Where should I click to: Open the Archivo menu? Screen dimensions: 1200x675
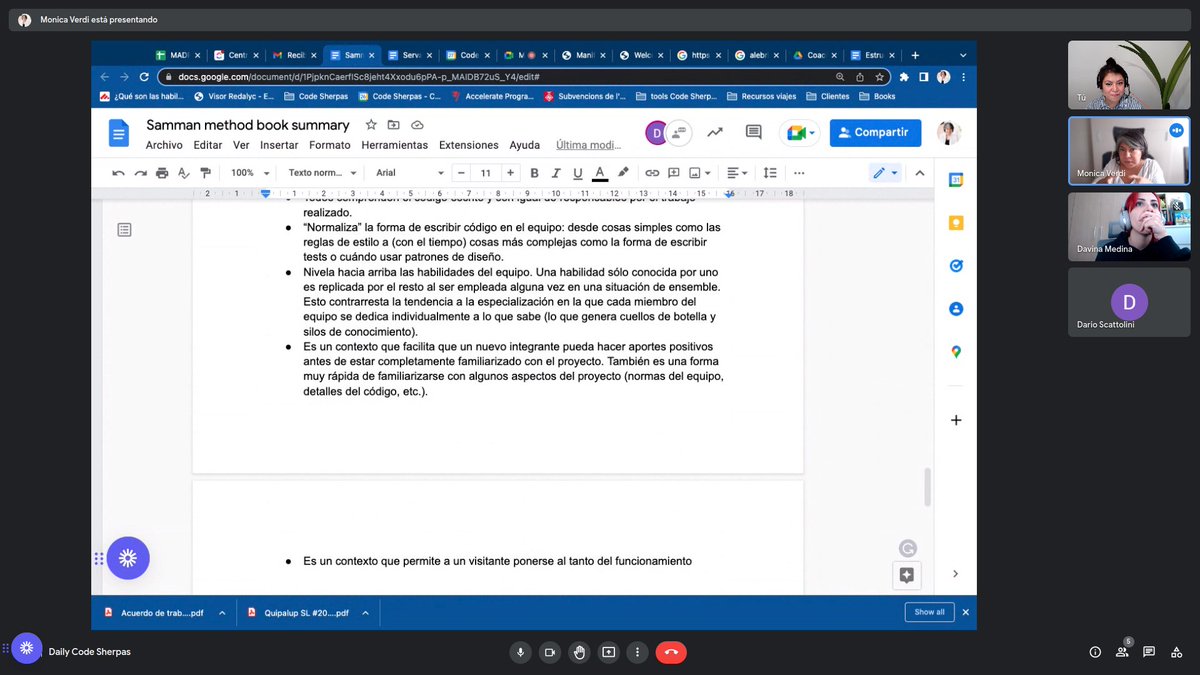164,145
